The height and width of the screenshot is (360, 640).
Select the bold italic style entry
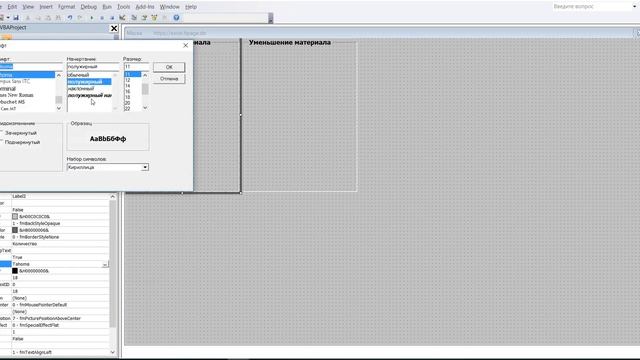[x=89, y=95]
